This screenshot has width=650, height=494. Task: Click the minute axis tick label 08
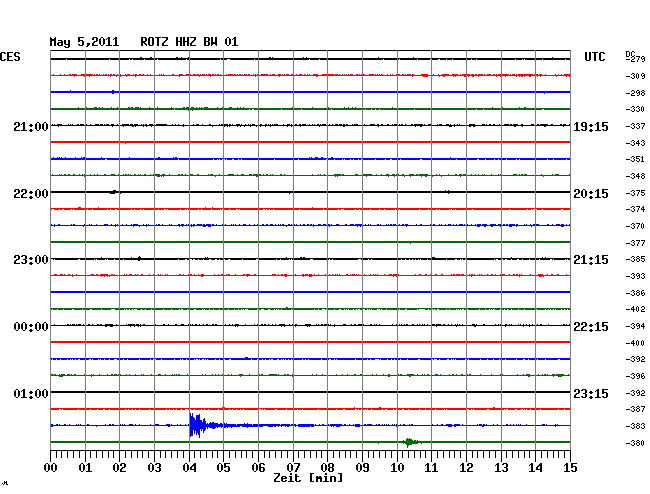pyautogui.click(x=327, y=468)
